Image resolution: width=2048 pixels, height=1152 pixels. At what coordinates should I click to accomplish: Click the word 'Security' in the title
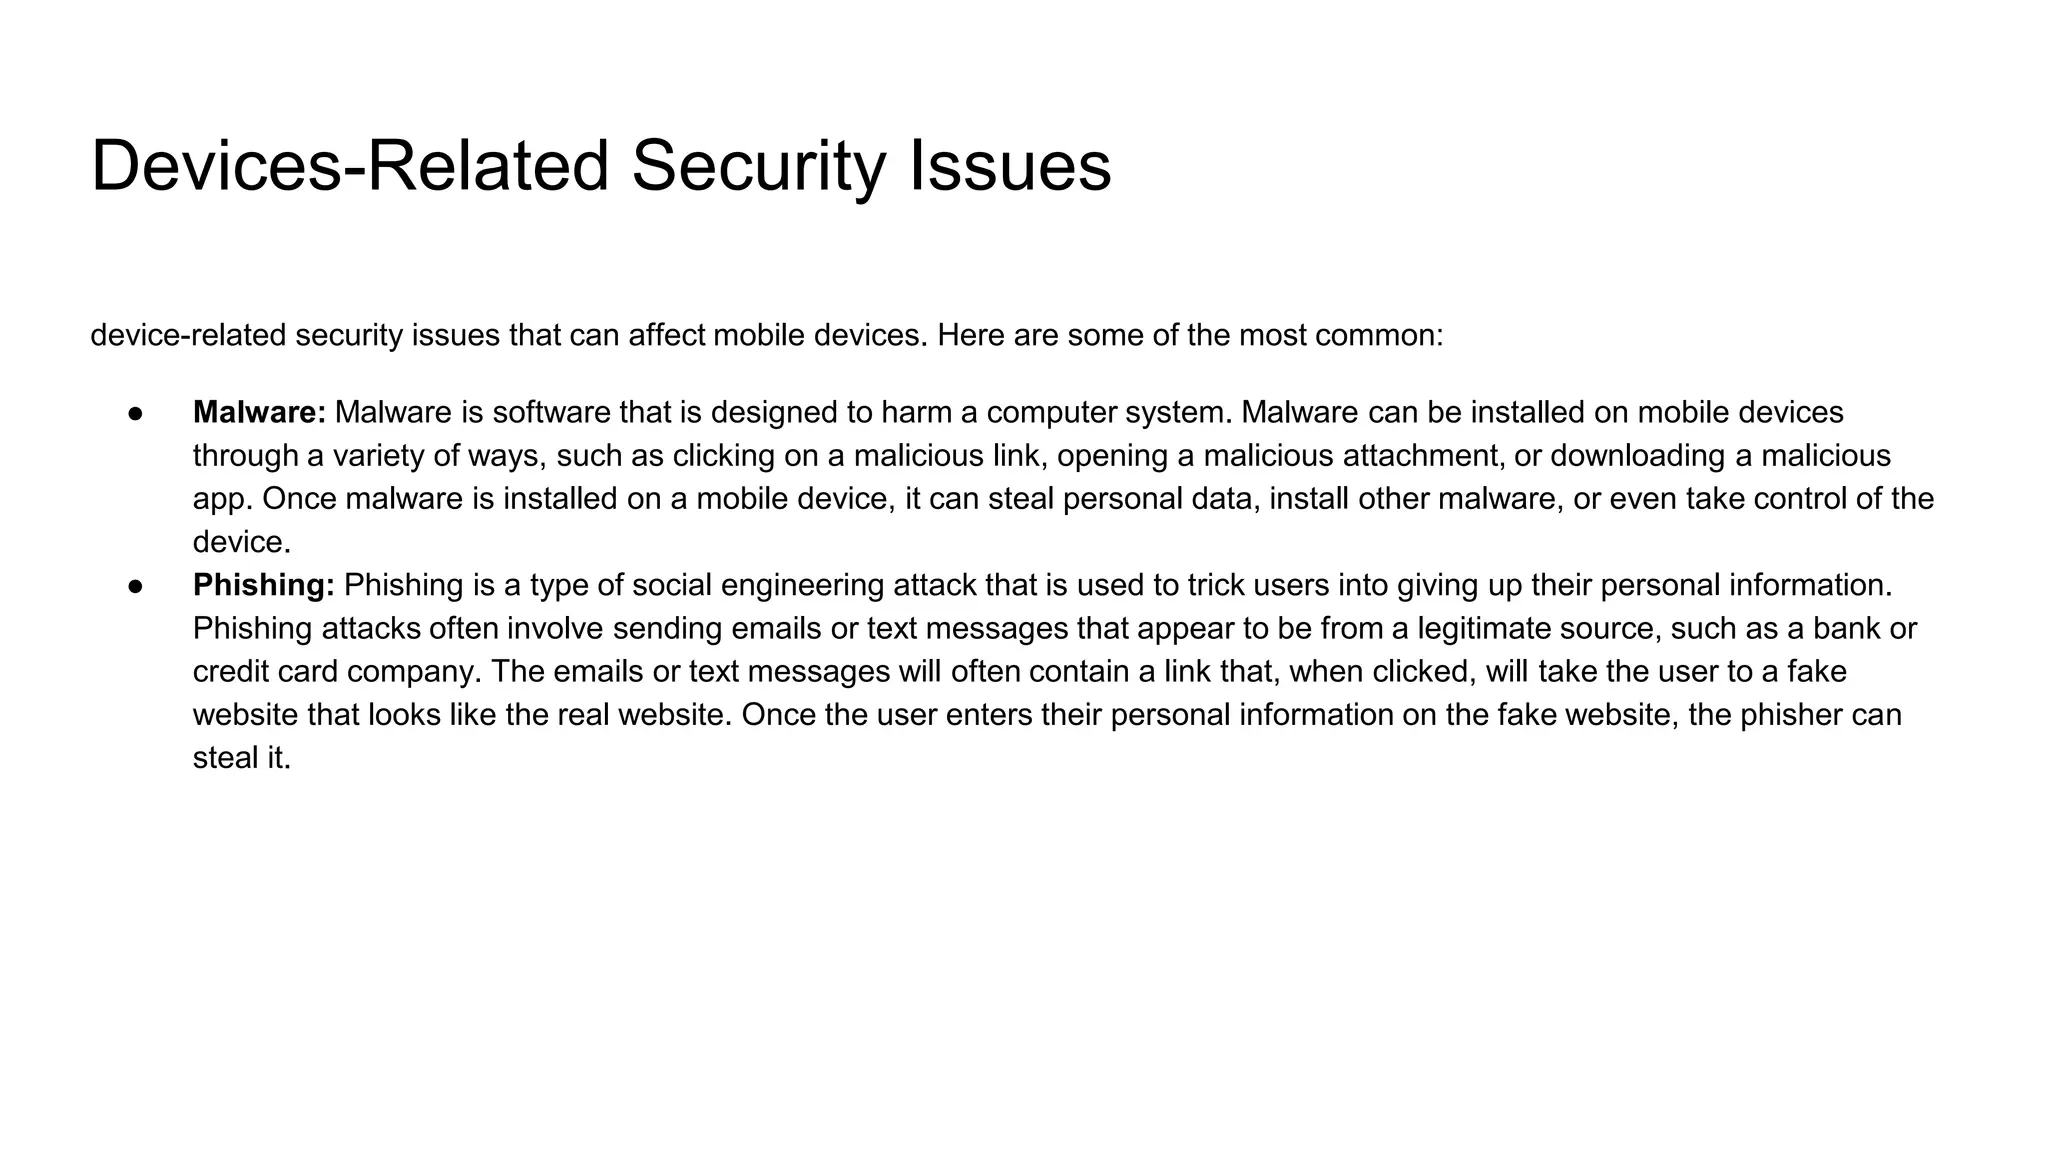(758, 166)
